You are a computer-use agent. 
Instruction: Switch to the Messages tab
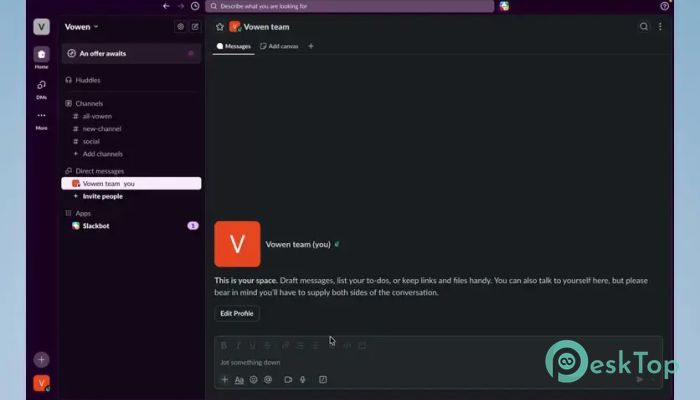click(233, 46)
